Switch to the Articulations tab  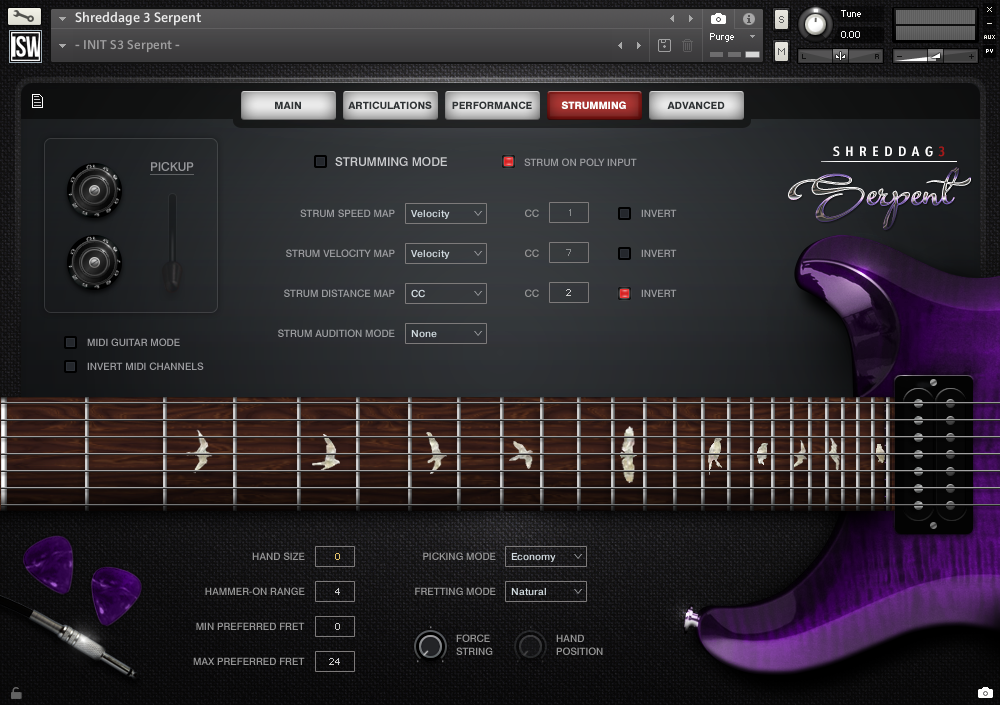click(390, 104)
